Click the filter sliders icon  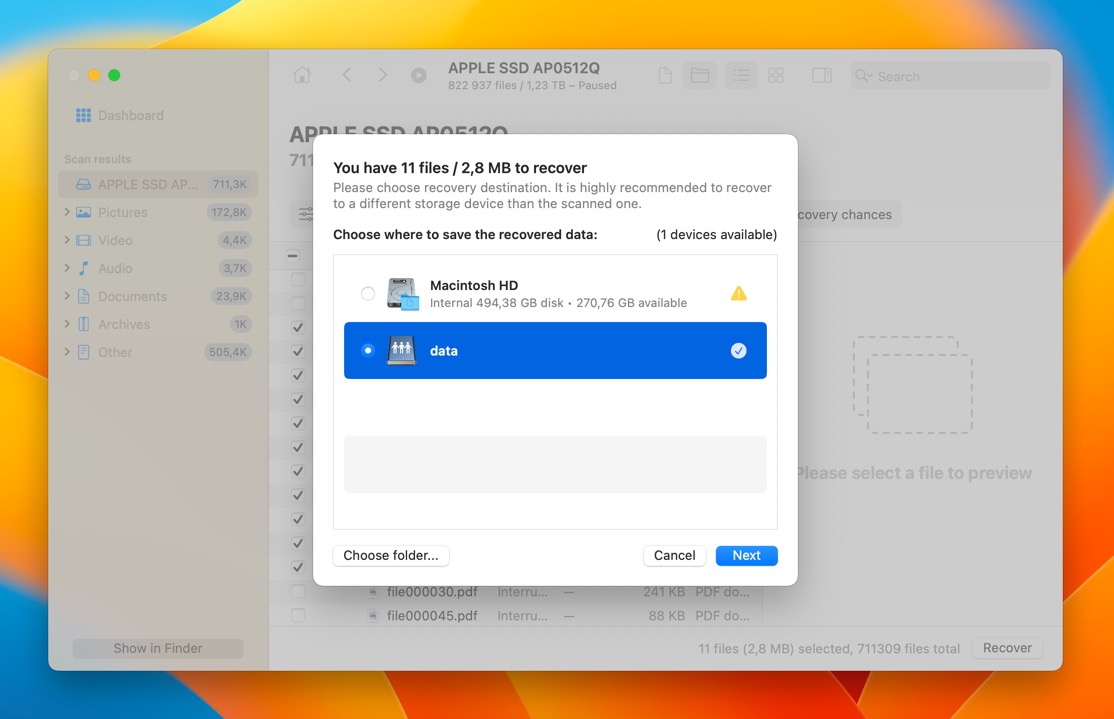(x=305, y=215)
